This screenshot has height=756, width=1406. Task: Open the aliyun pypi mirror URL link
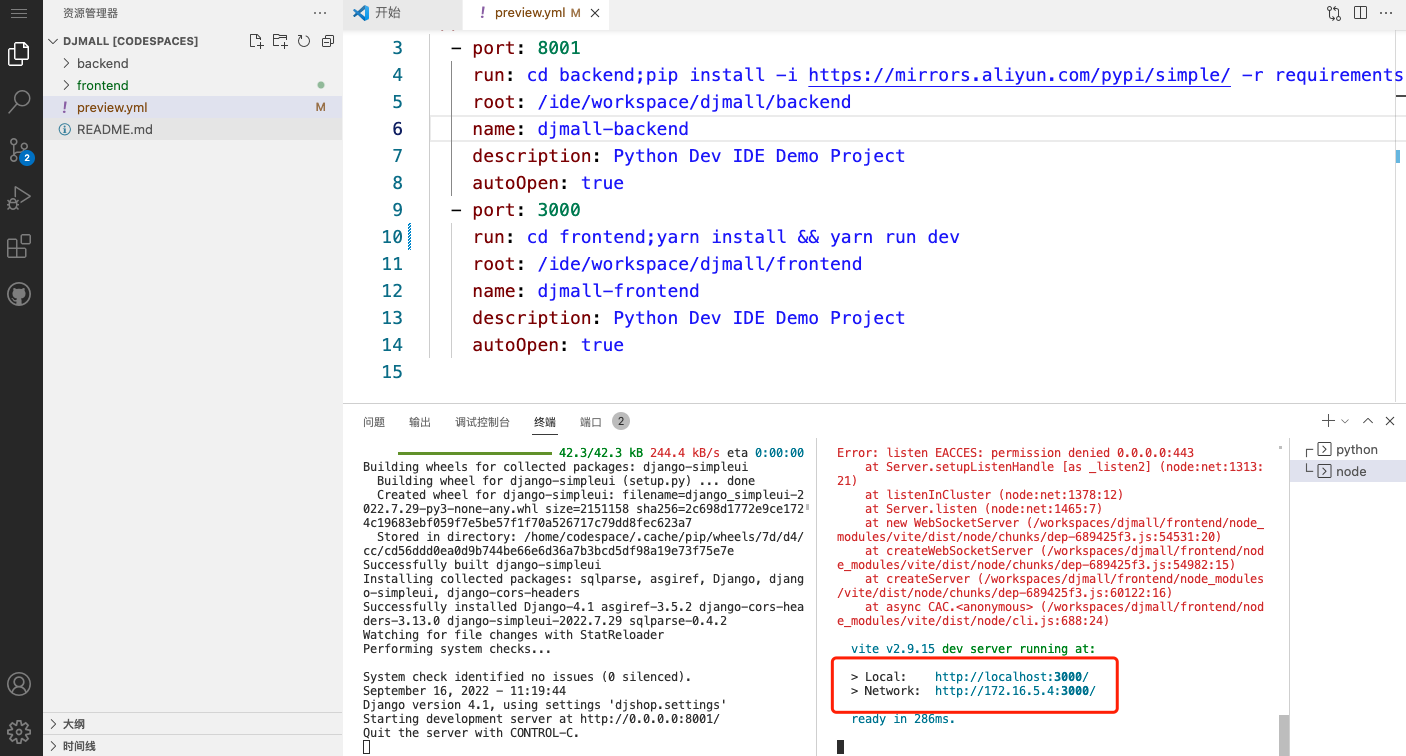[1019, 75]
